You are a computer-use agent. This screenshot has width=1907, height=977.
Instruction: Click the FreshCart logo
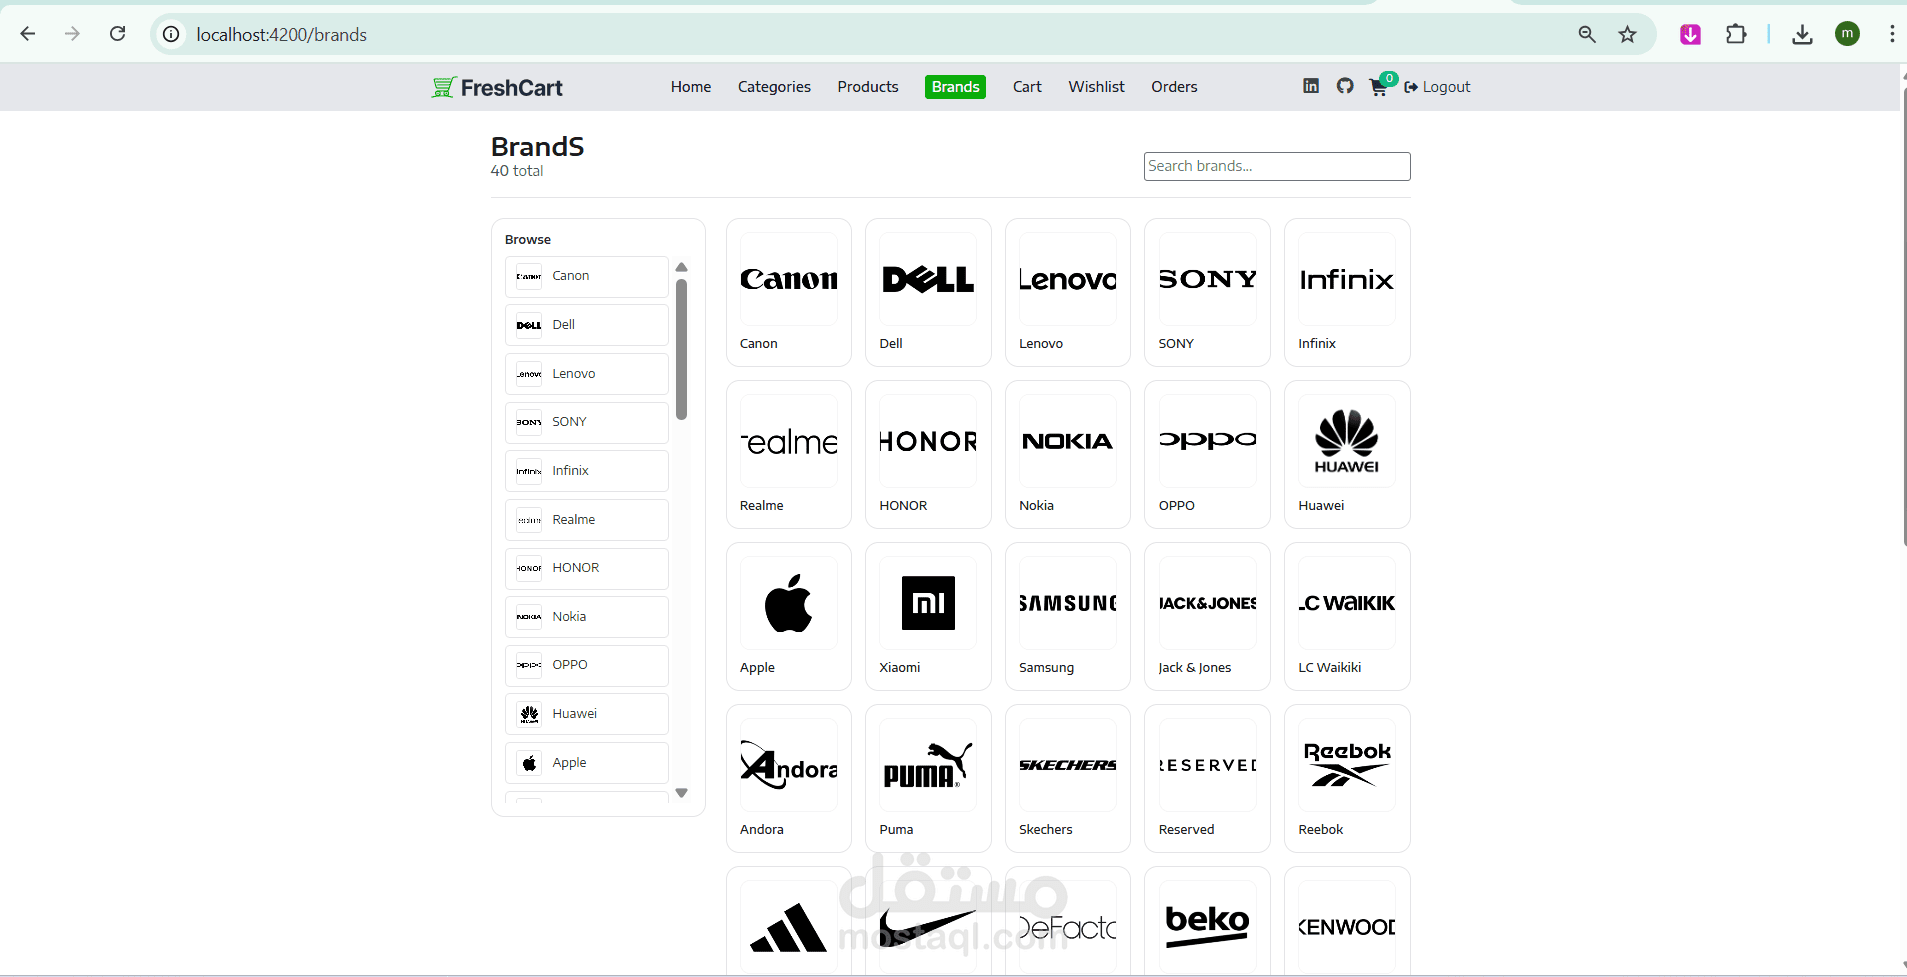(497, 87)
